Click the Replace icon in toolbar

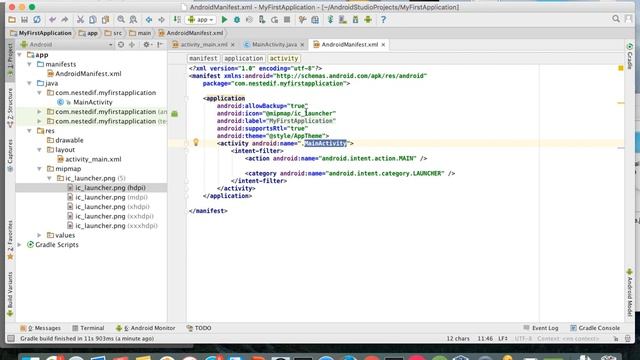(133, 20)
